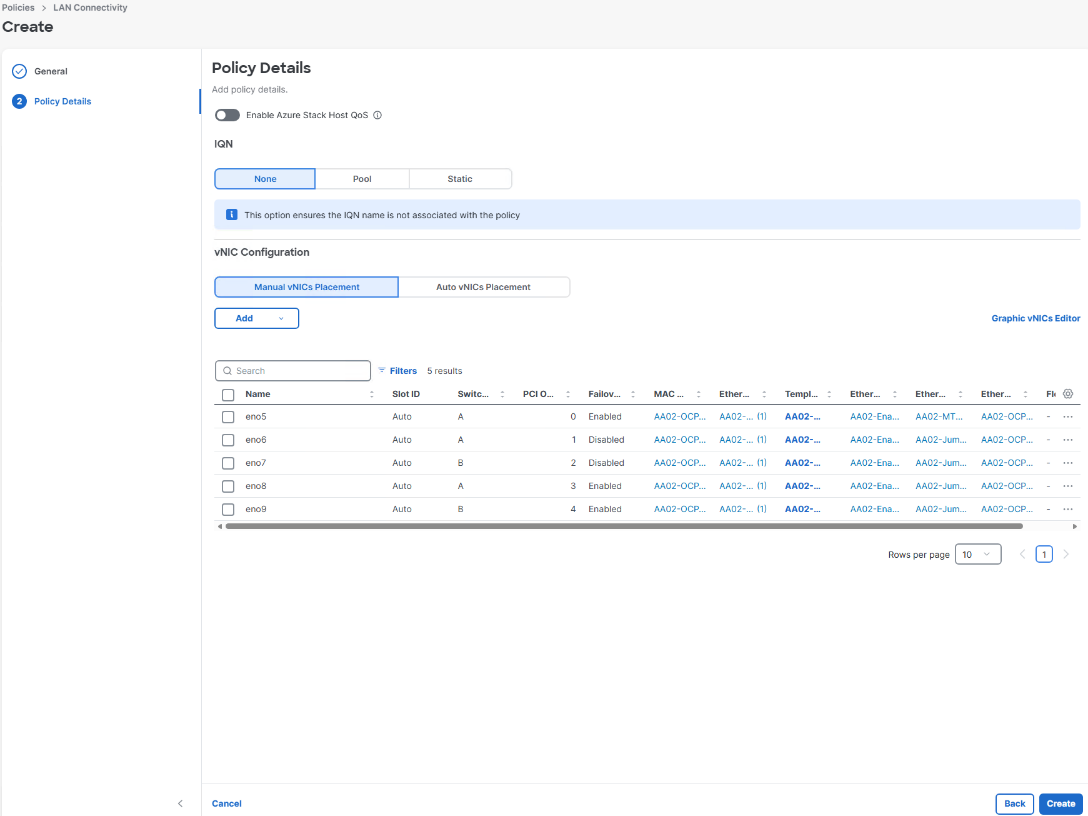Go to the next table page
This screenshot has width=1088, height=816.
1066,554
